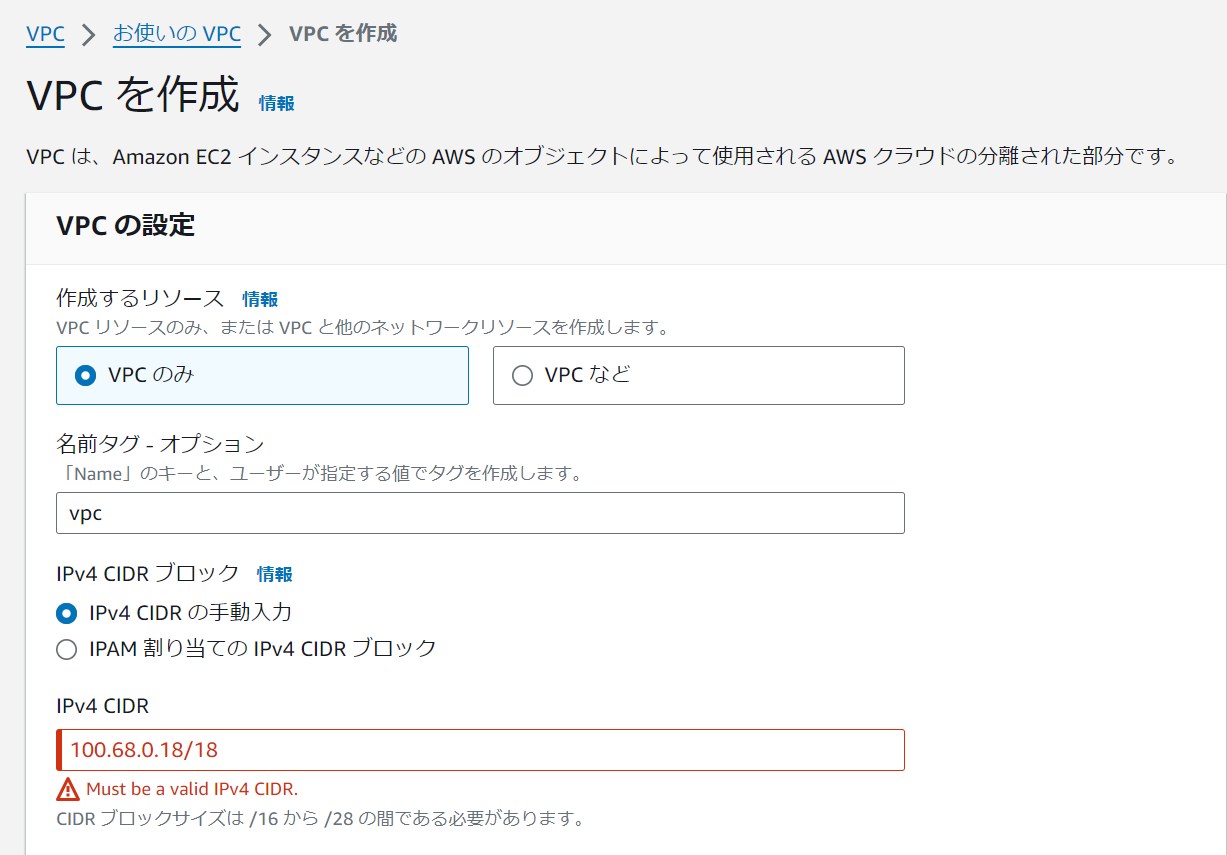Open the 情報 link beside IPv4 CIDR ブロック
The width and height of the screenshot is (1227, 855).
(273, 574)
